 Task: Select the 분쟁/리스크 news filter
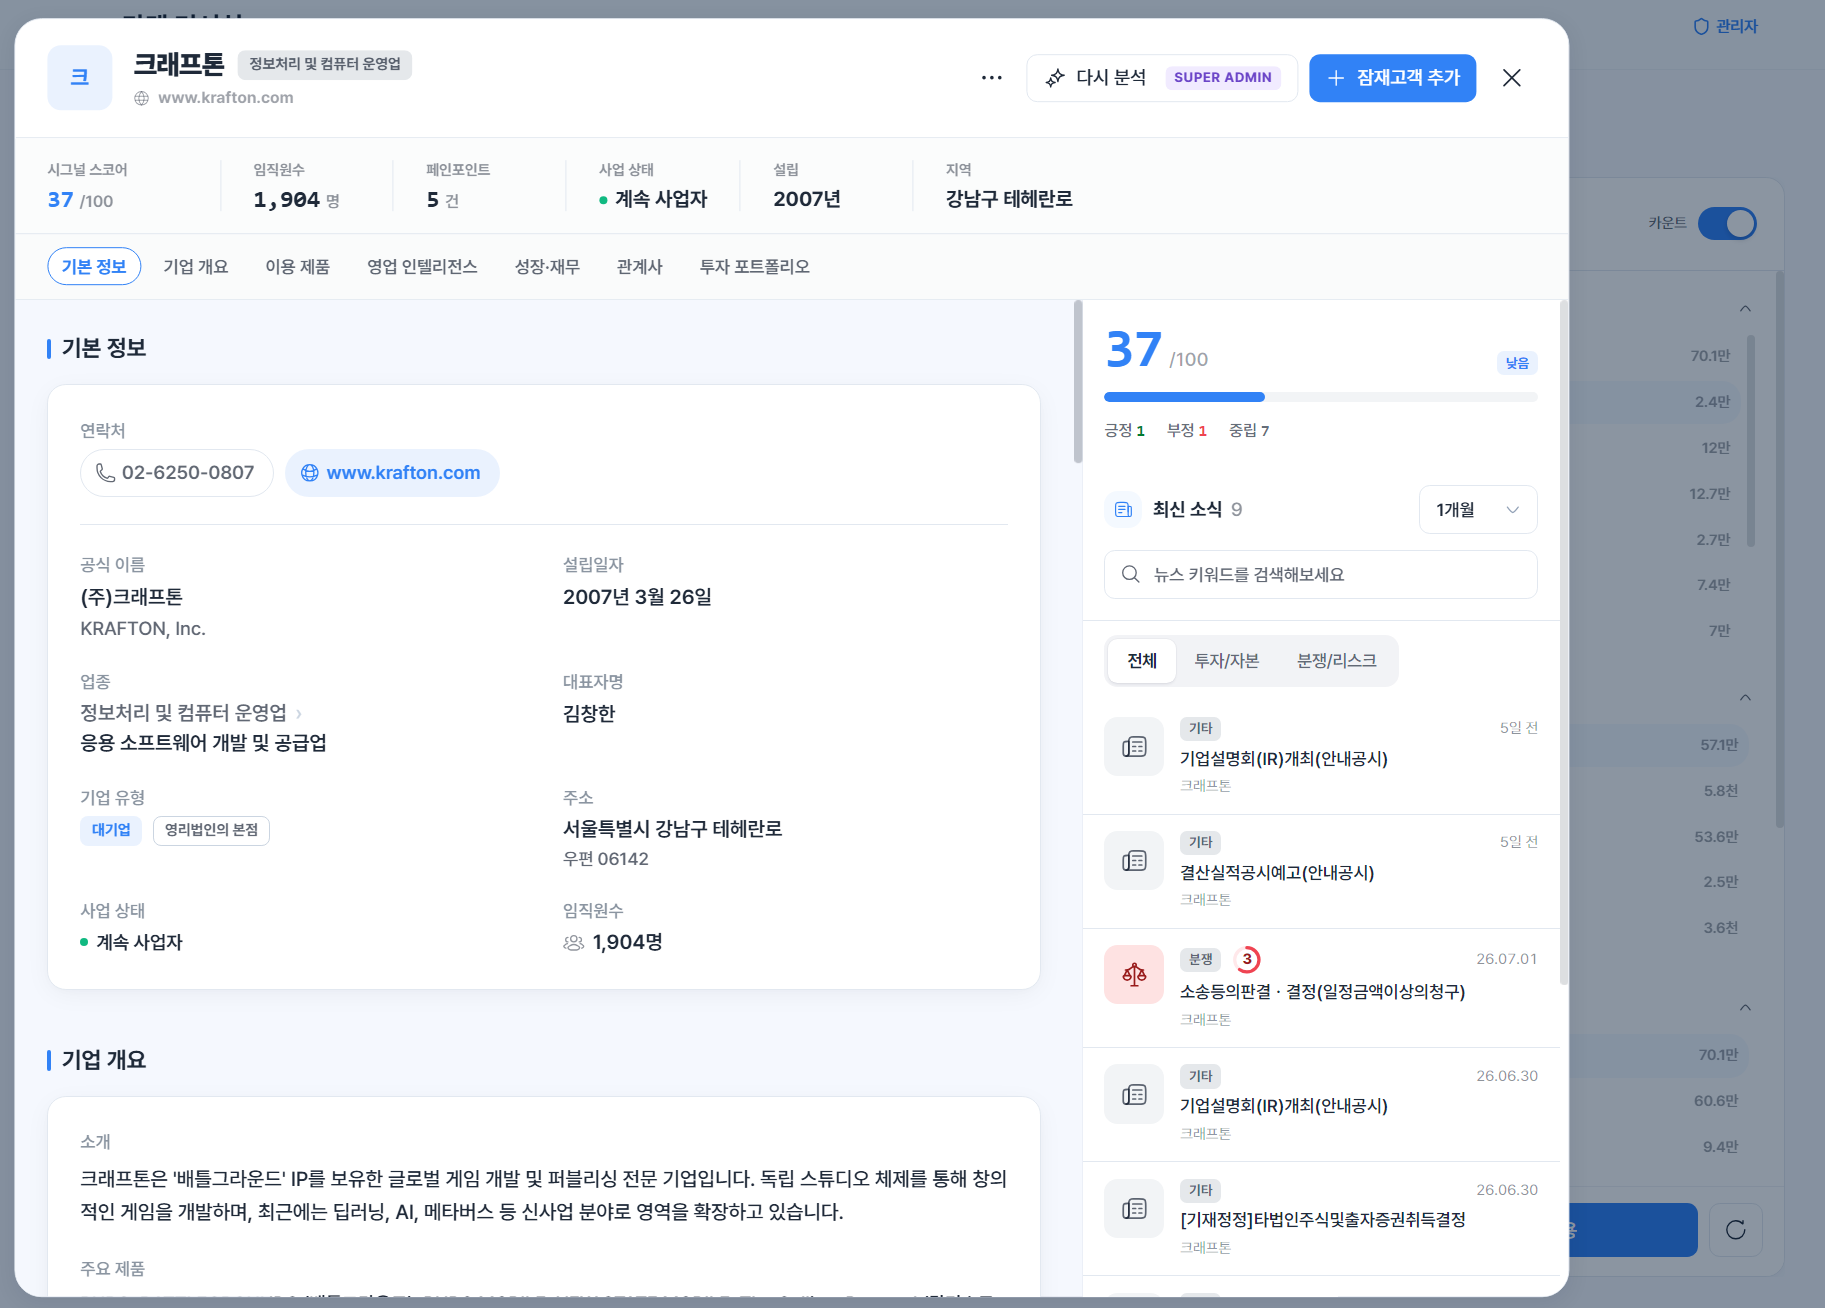point(1337,661)
